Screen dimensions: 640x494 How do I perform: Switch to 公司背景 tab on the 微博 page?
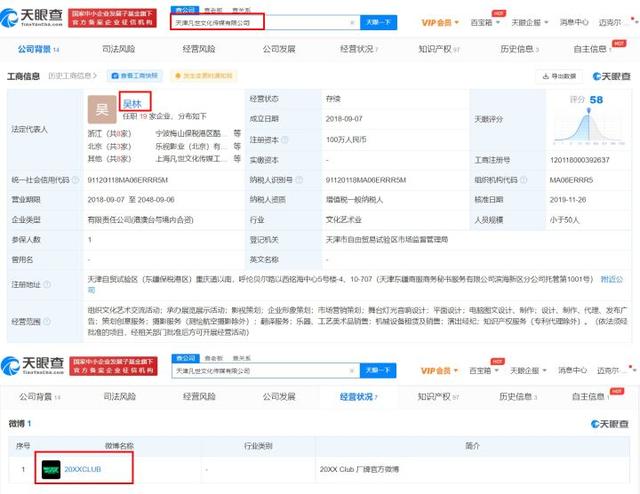coord(40,397)
